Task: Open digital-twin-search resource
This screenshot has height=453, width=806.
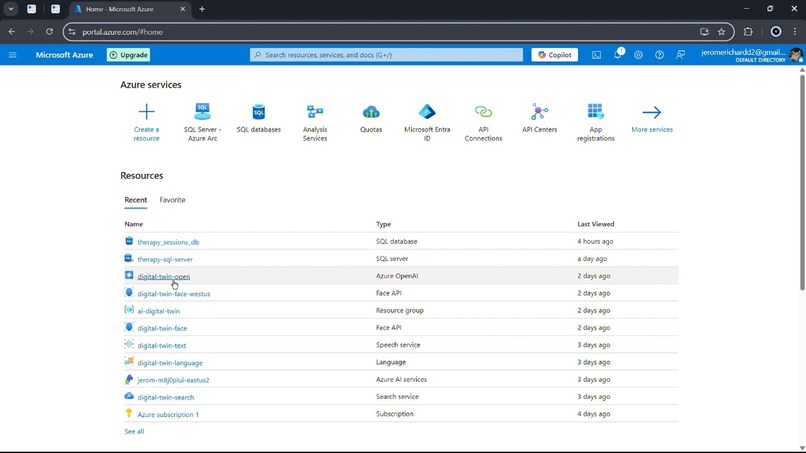Action: (166, 397)
